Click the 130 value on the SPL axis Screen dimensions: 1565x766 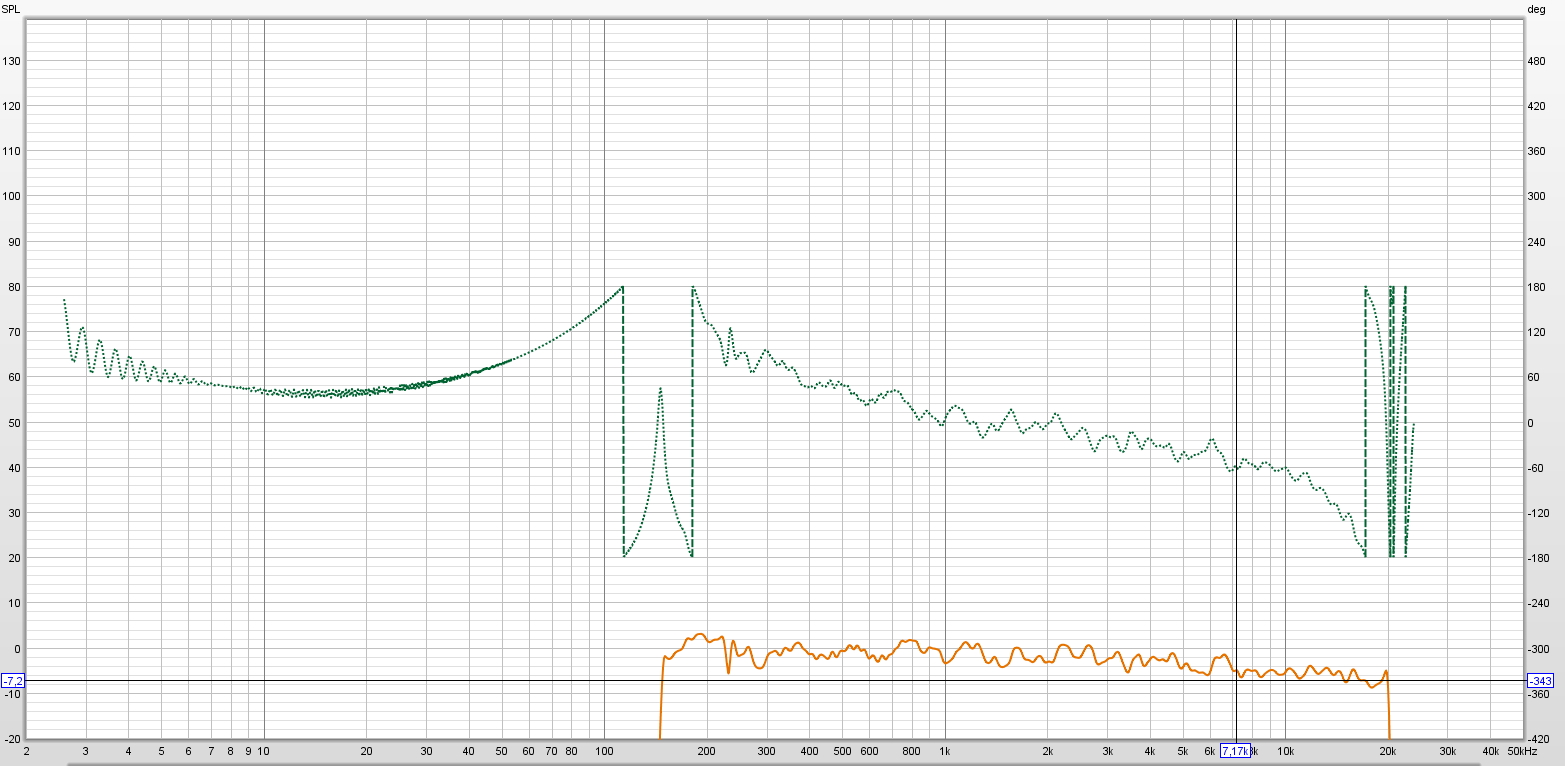pyautogui.click(x=12, y=61)
